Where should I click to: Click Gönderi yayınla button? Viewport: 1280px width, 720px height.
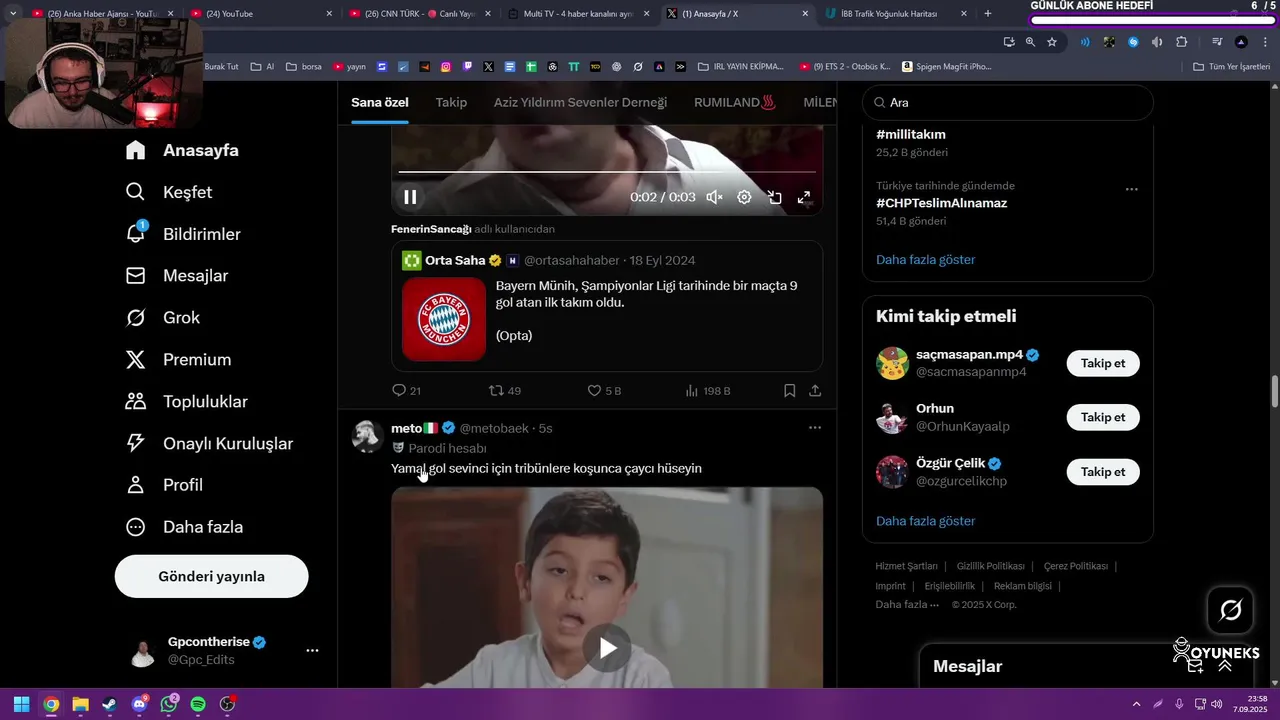tap(211, 576)
